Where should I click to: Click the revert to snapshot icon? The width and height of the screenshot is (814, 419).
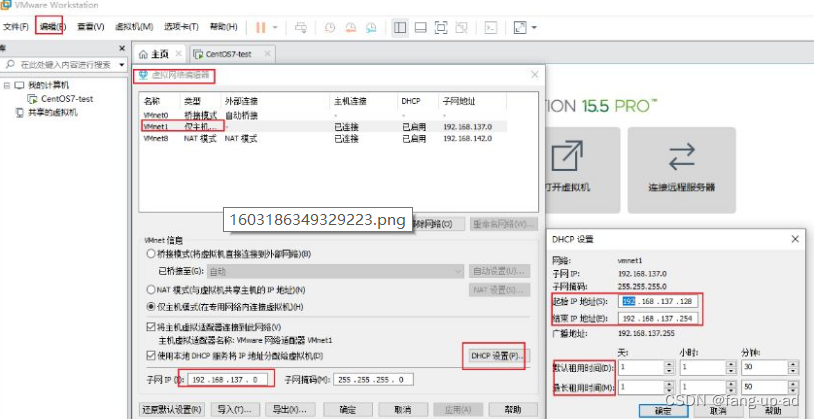350,28
